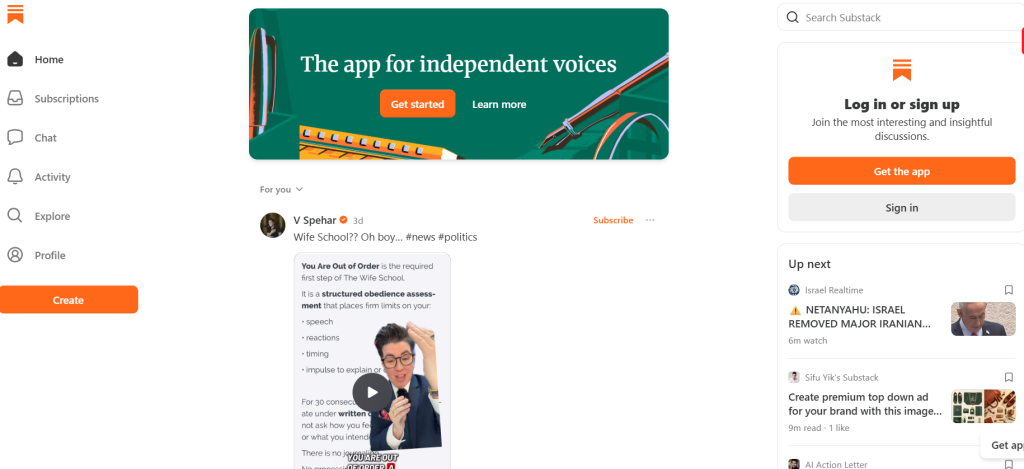
Task: Open post options three-dot menu
Action: 650,220
